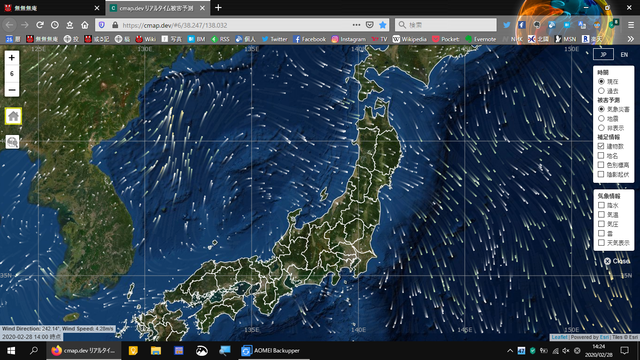Open Facebook toolbar extension icon
The width and height of the screenshot is (640, 360).
pos(522,25)
